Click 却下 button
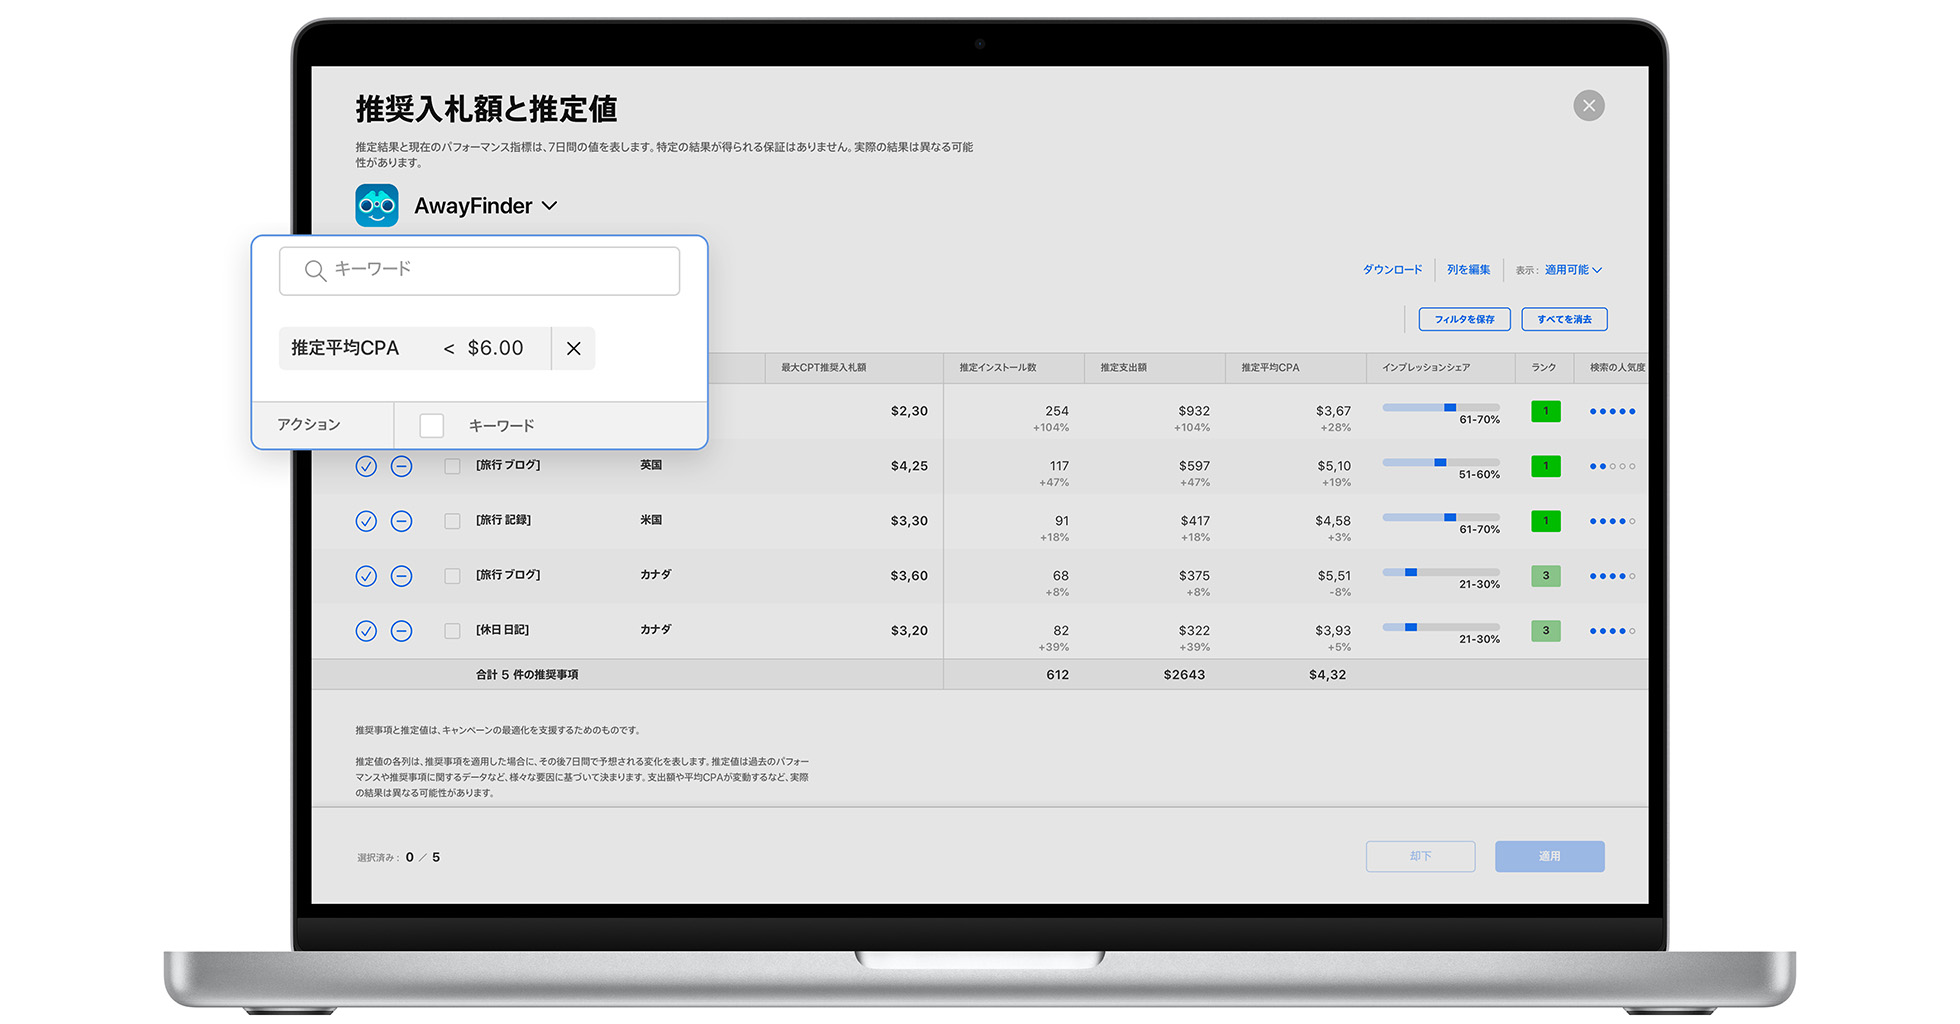 pos(1420,856)
